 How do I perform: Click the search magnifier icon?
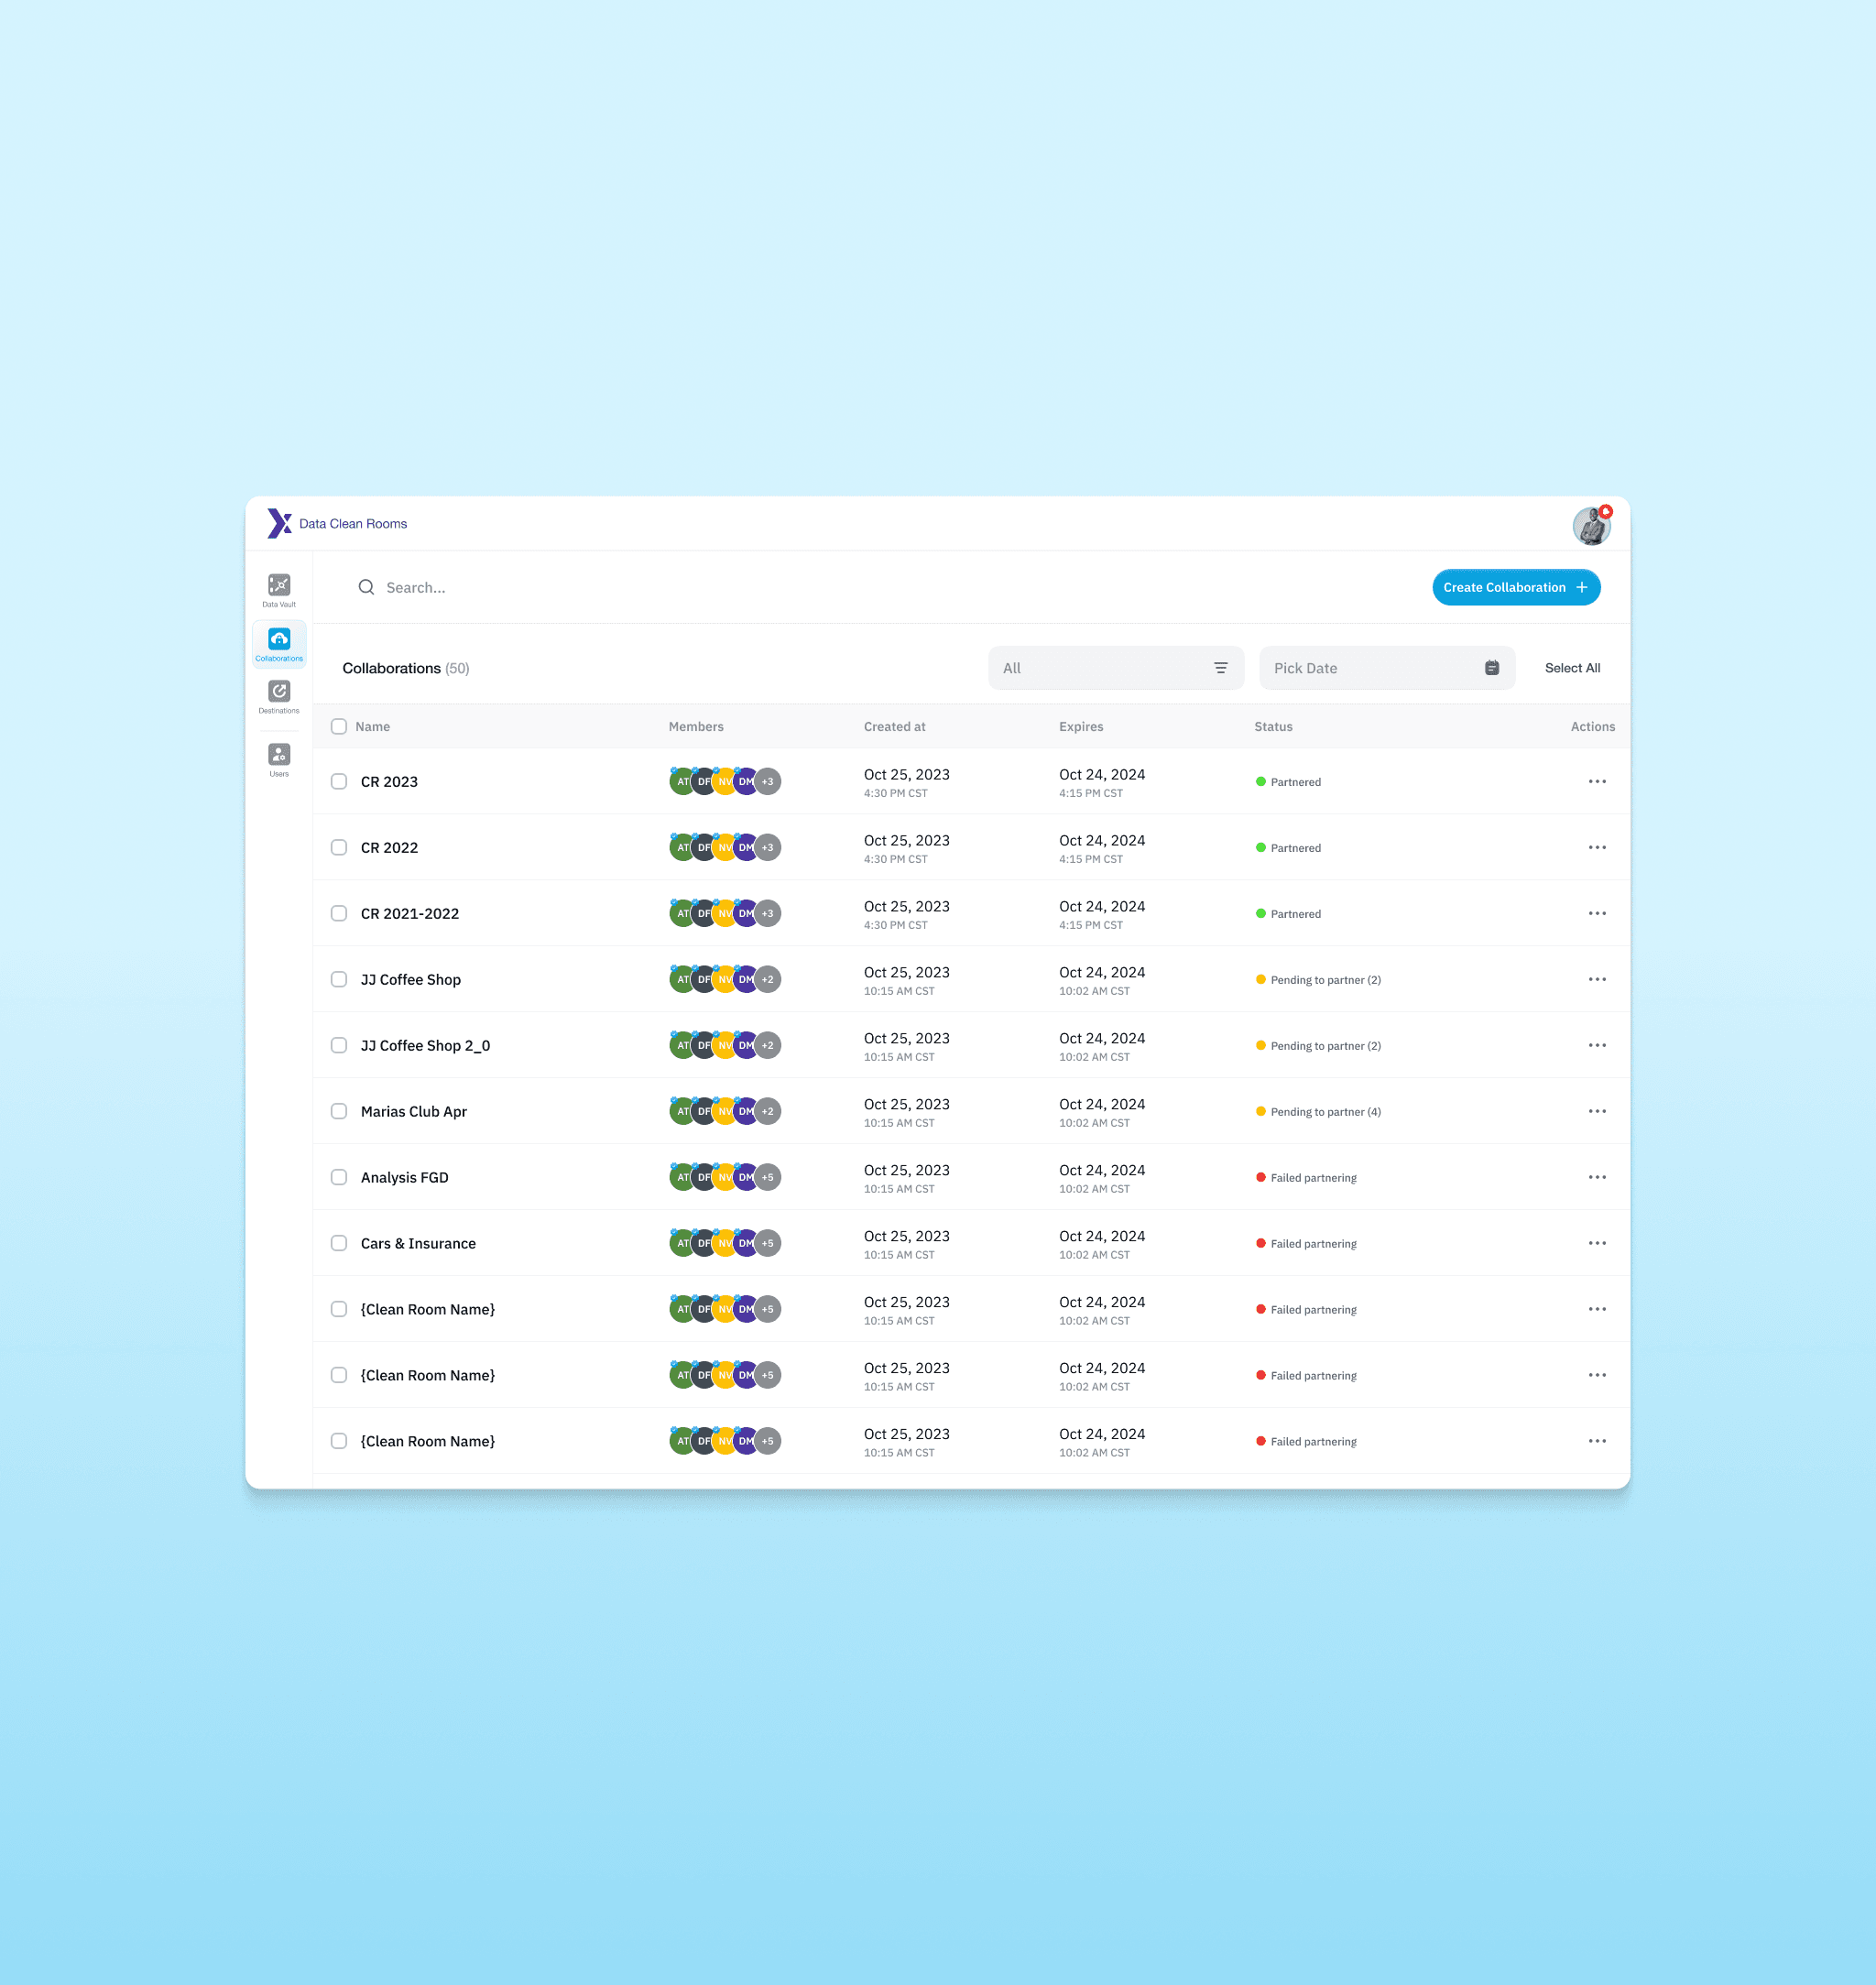pos(366,587)
